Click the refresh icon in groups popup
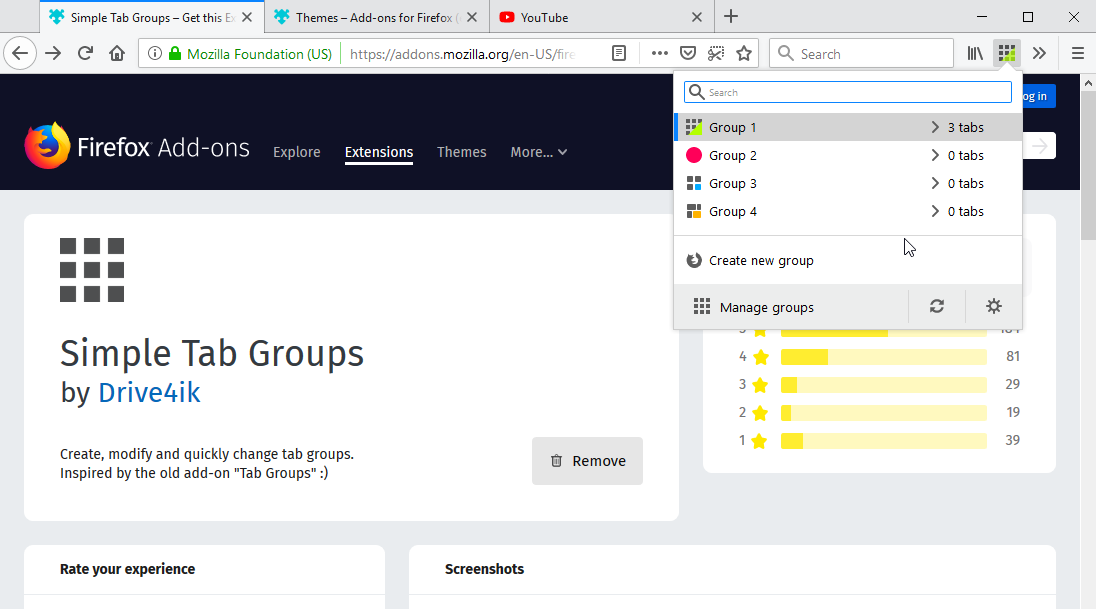 [937, 307]
